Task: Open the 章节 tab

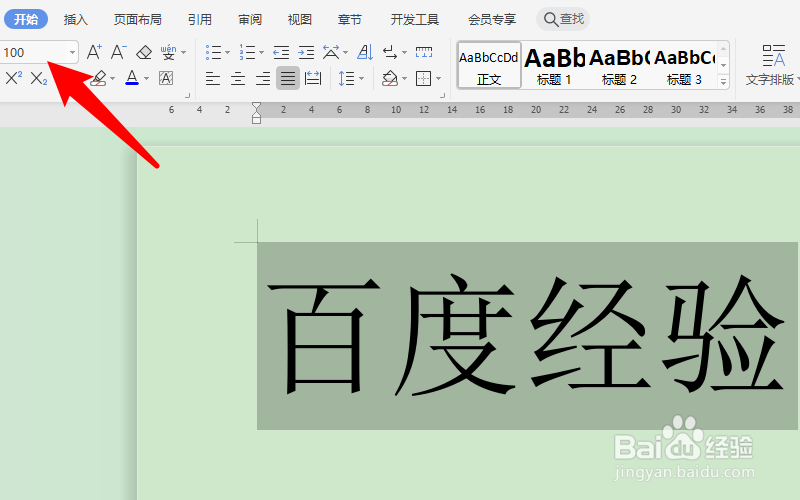Action: coord(349,19)
